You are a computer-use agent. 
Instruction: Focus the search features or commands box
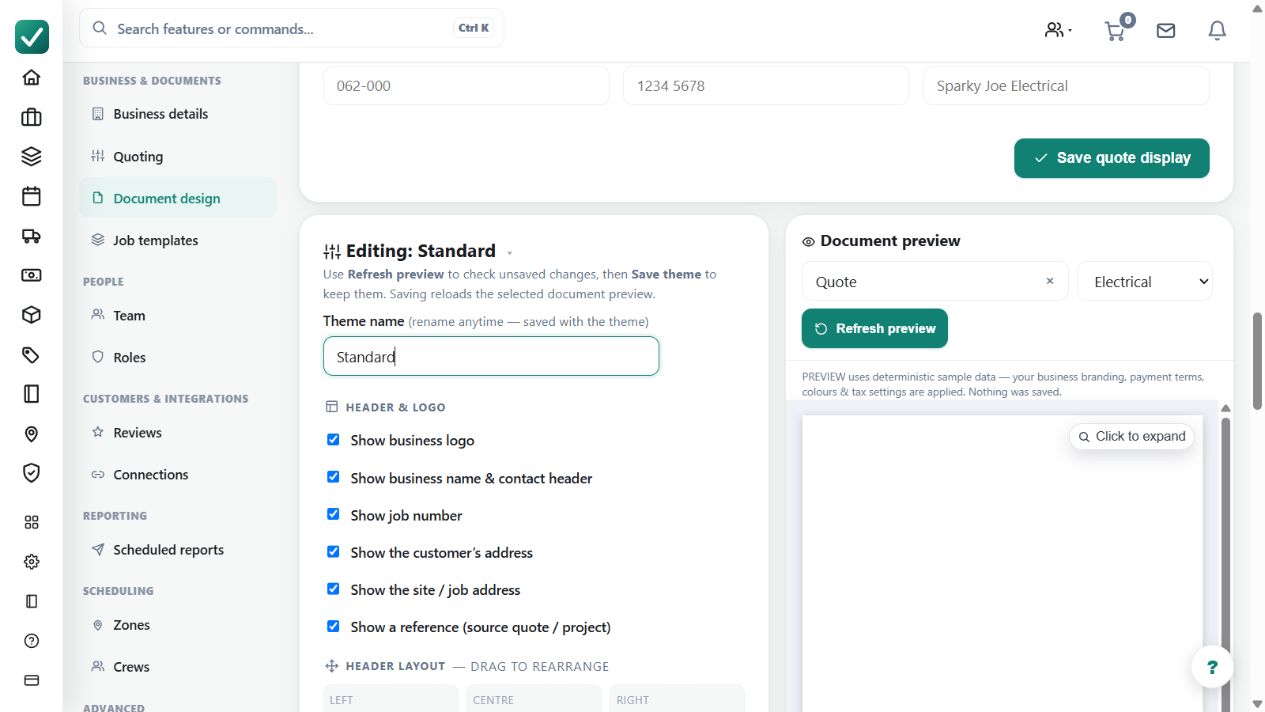tap(292, 28)
